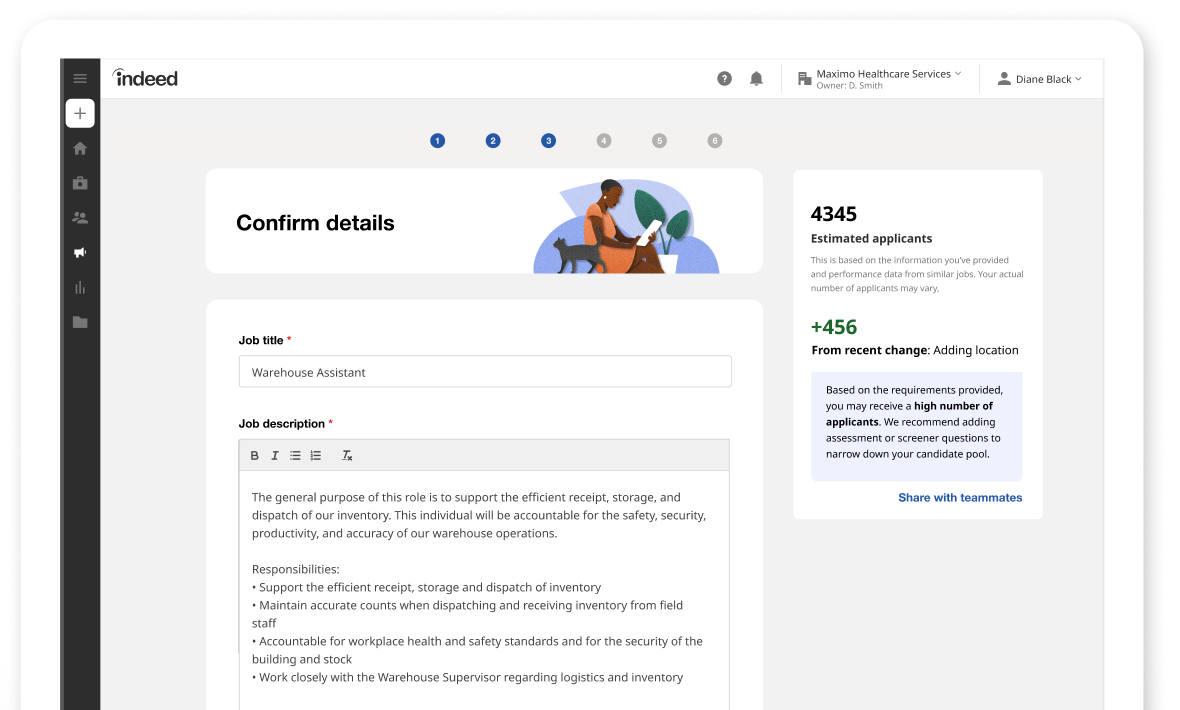Image resolution: width=1180 pixels, height=710 pixels.
Task: Go to step 4 in progress indicator
Action: click(604, 141)
